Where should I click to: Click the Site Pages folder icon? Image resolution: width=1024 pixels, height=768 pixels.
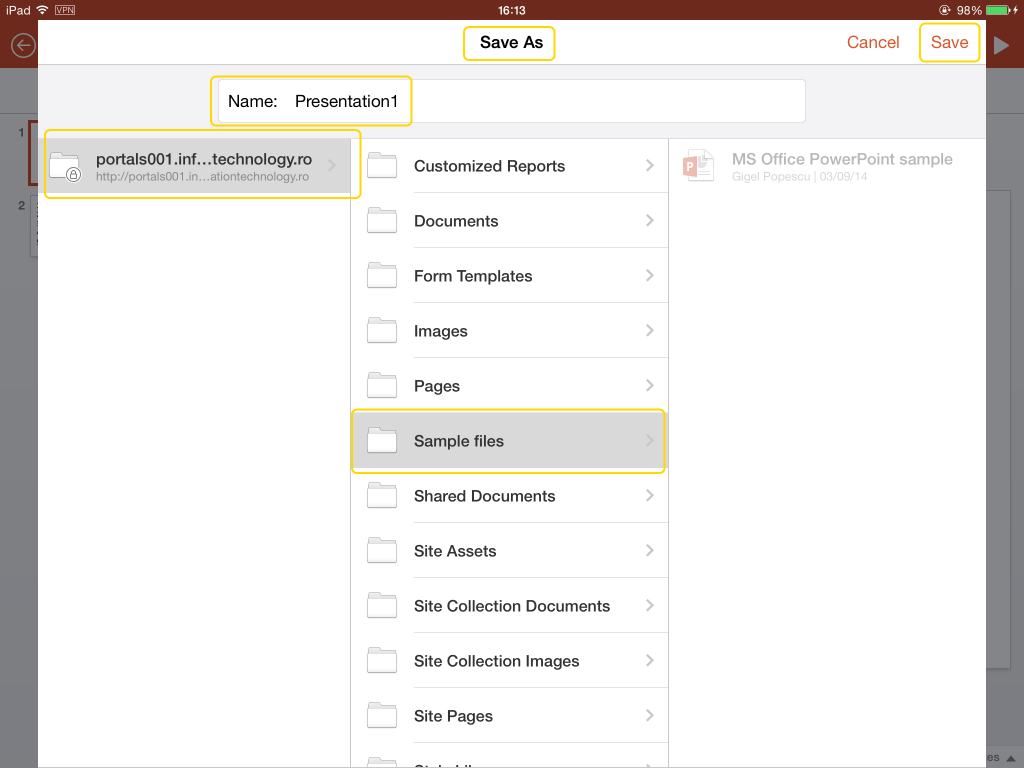pos(382,716)
